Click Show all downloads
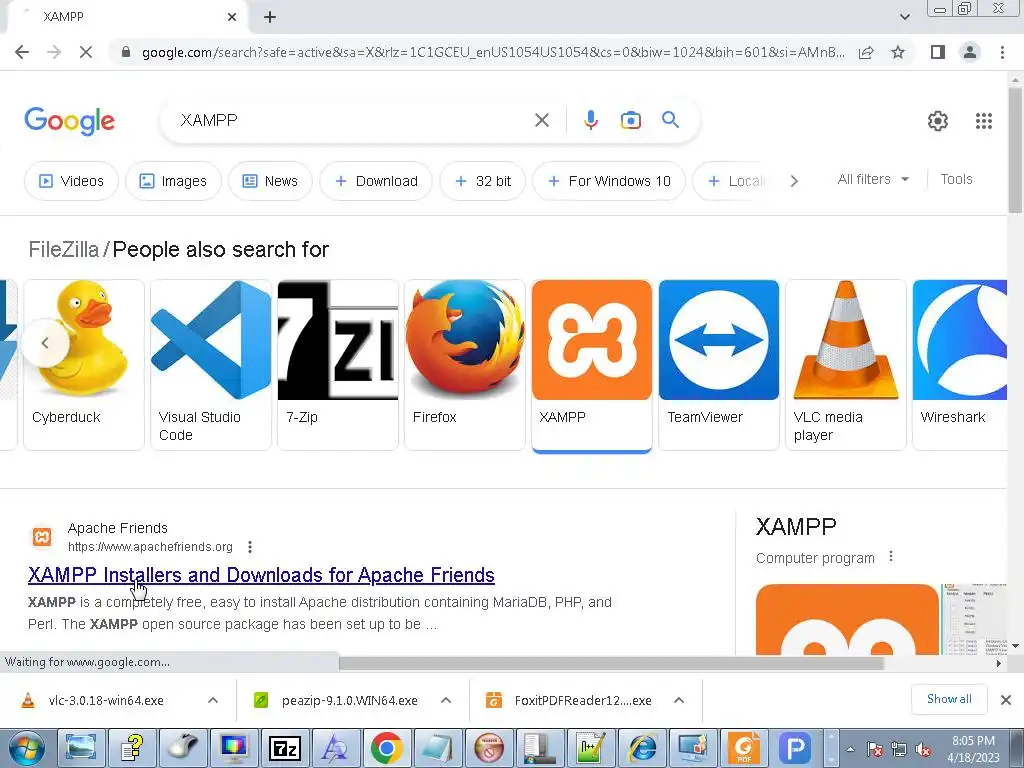Viewport: 1024px width, 768px height. point(949,699)
